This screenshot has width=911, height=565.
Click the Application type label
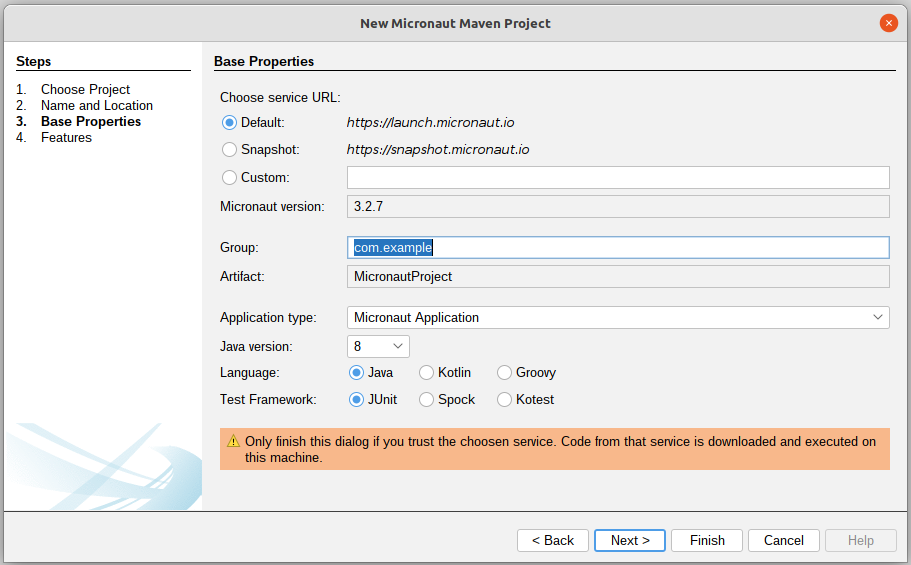tap(268, 318)
